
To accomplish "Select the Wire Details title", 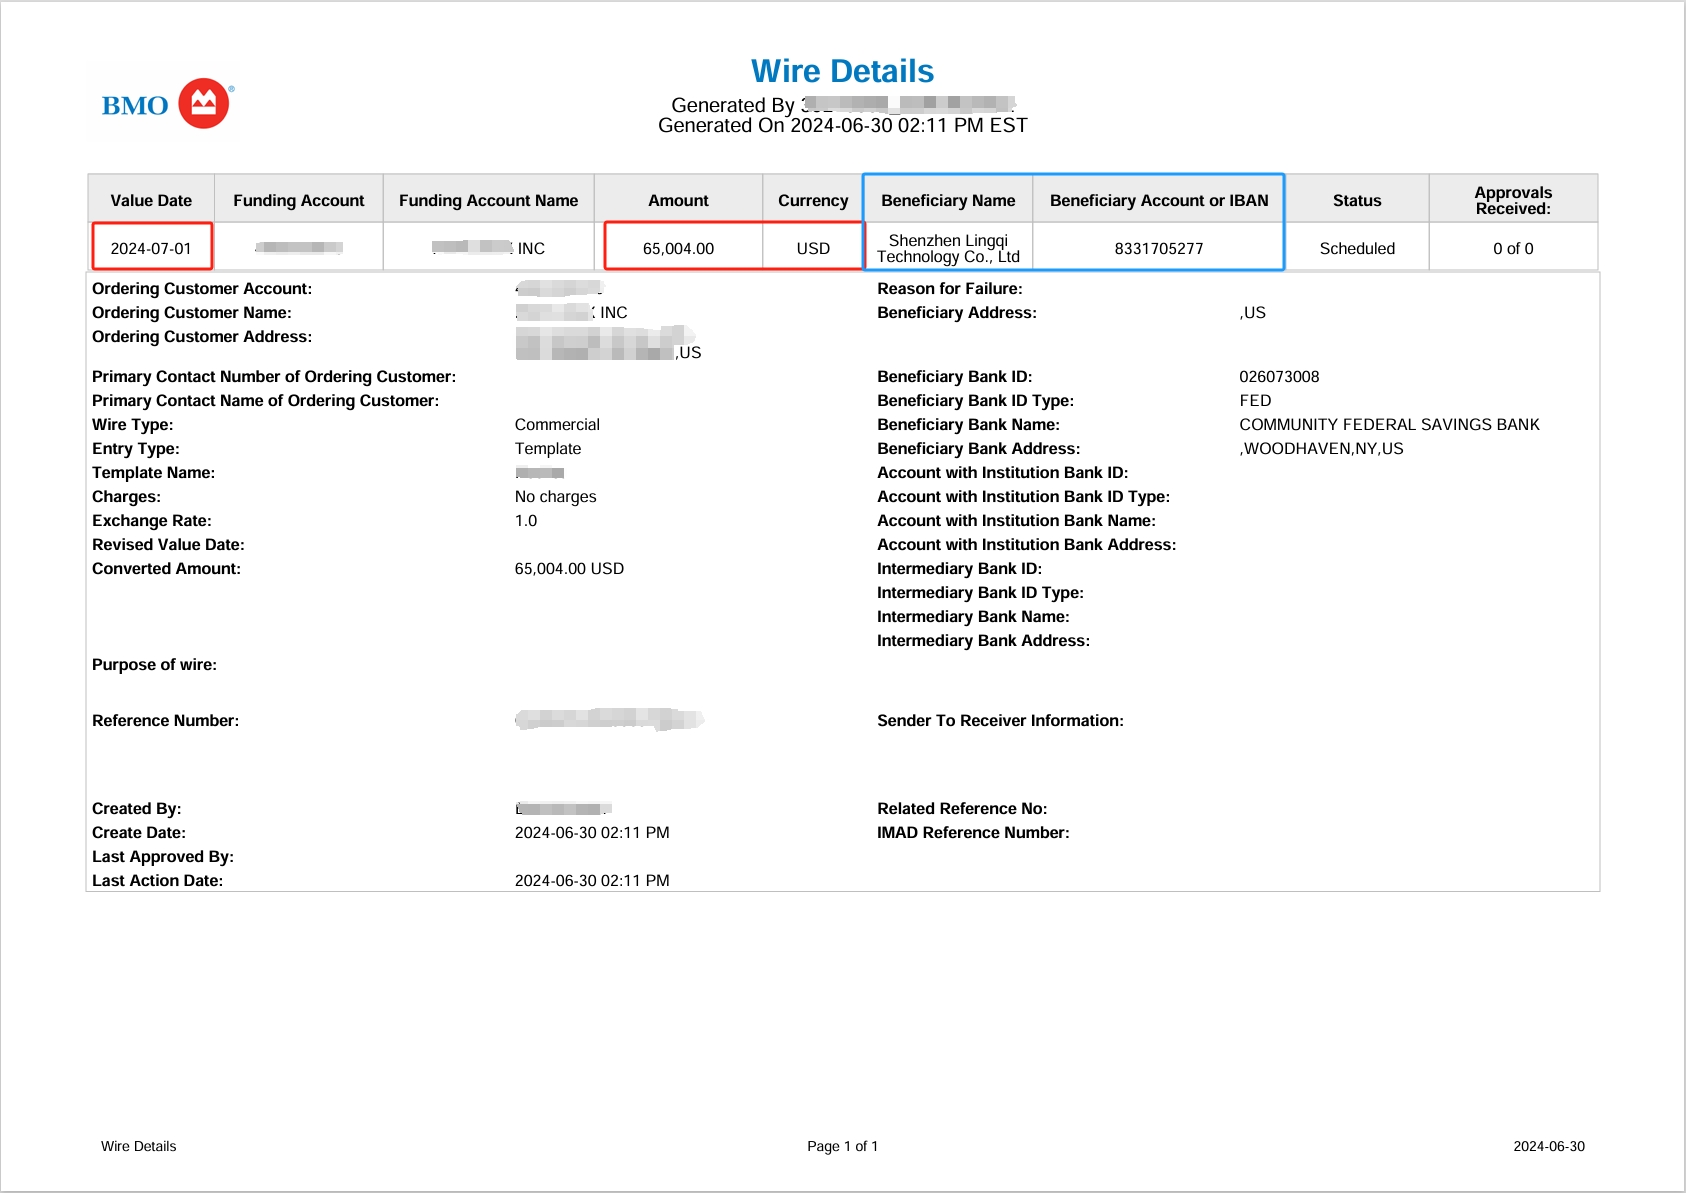I will pyautogui.click(x=842, y=71).
